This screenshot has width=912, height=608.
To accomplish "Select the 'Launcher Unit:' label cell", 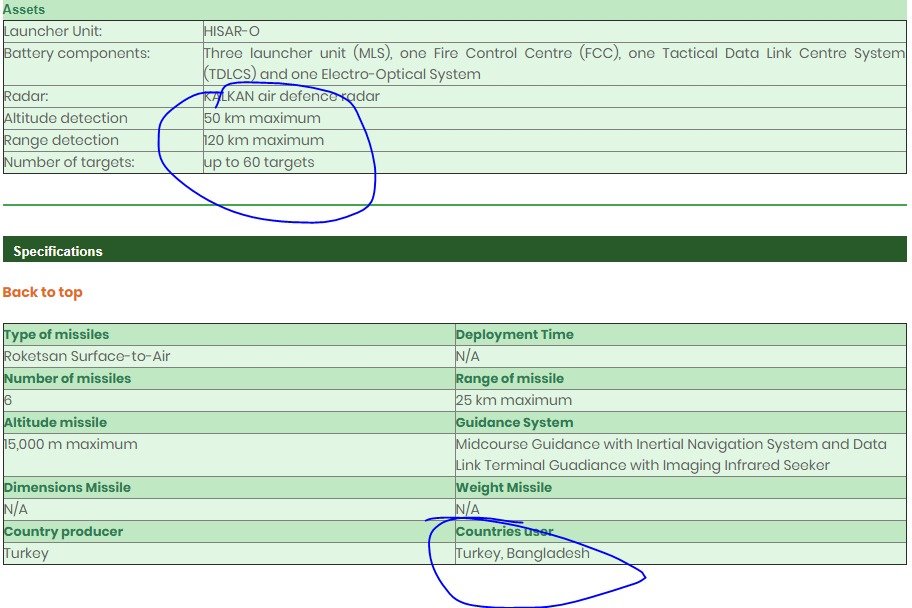I will coord(103,31).
